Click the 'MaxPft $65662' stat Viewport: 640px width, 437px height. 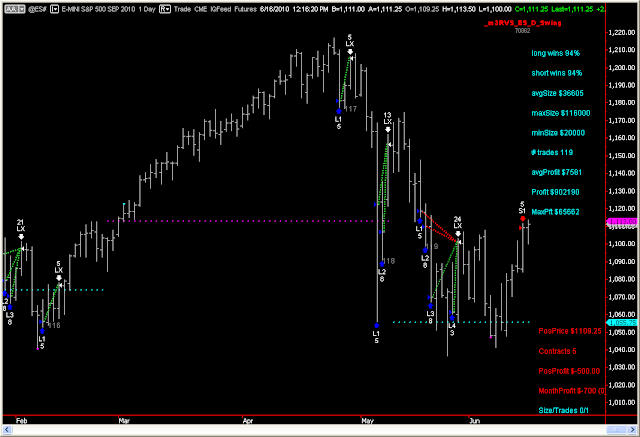tap(555, 212)
